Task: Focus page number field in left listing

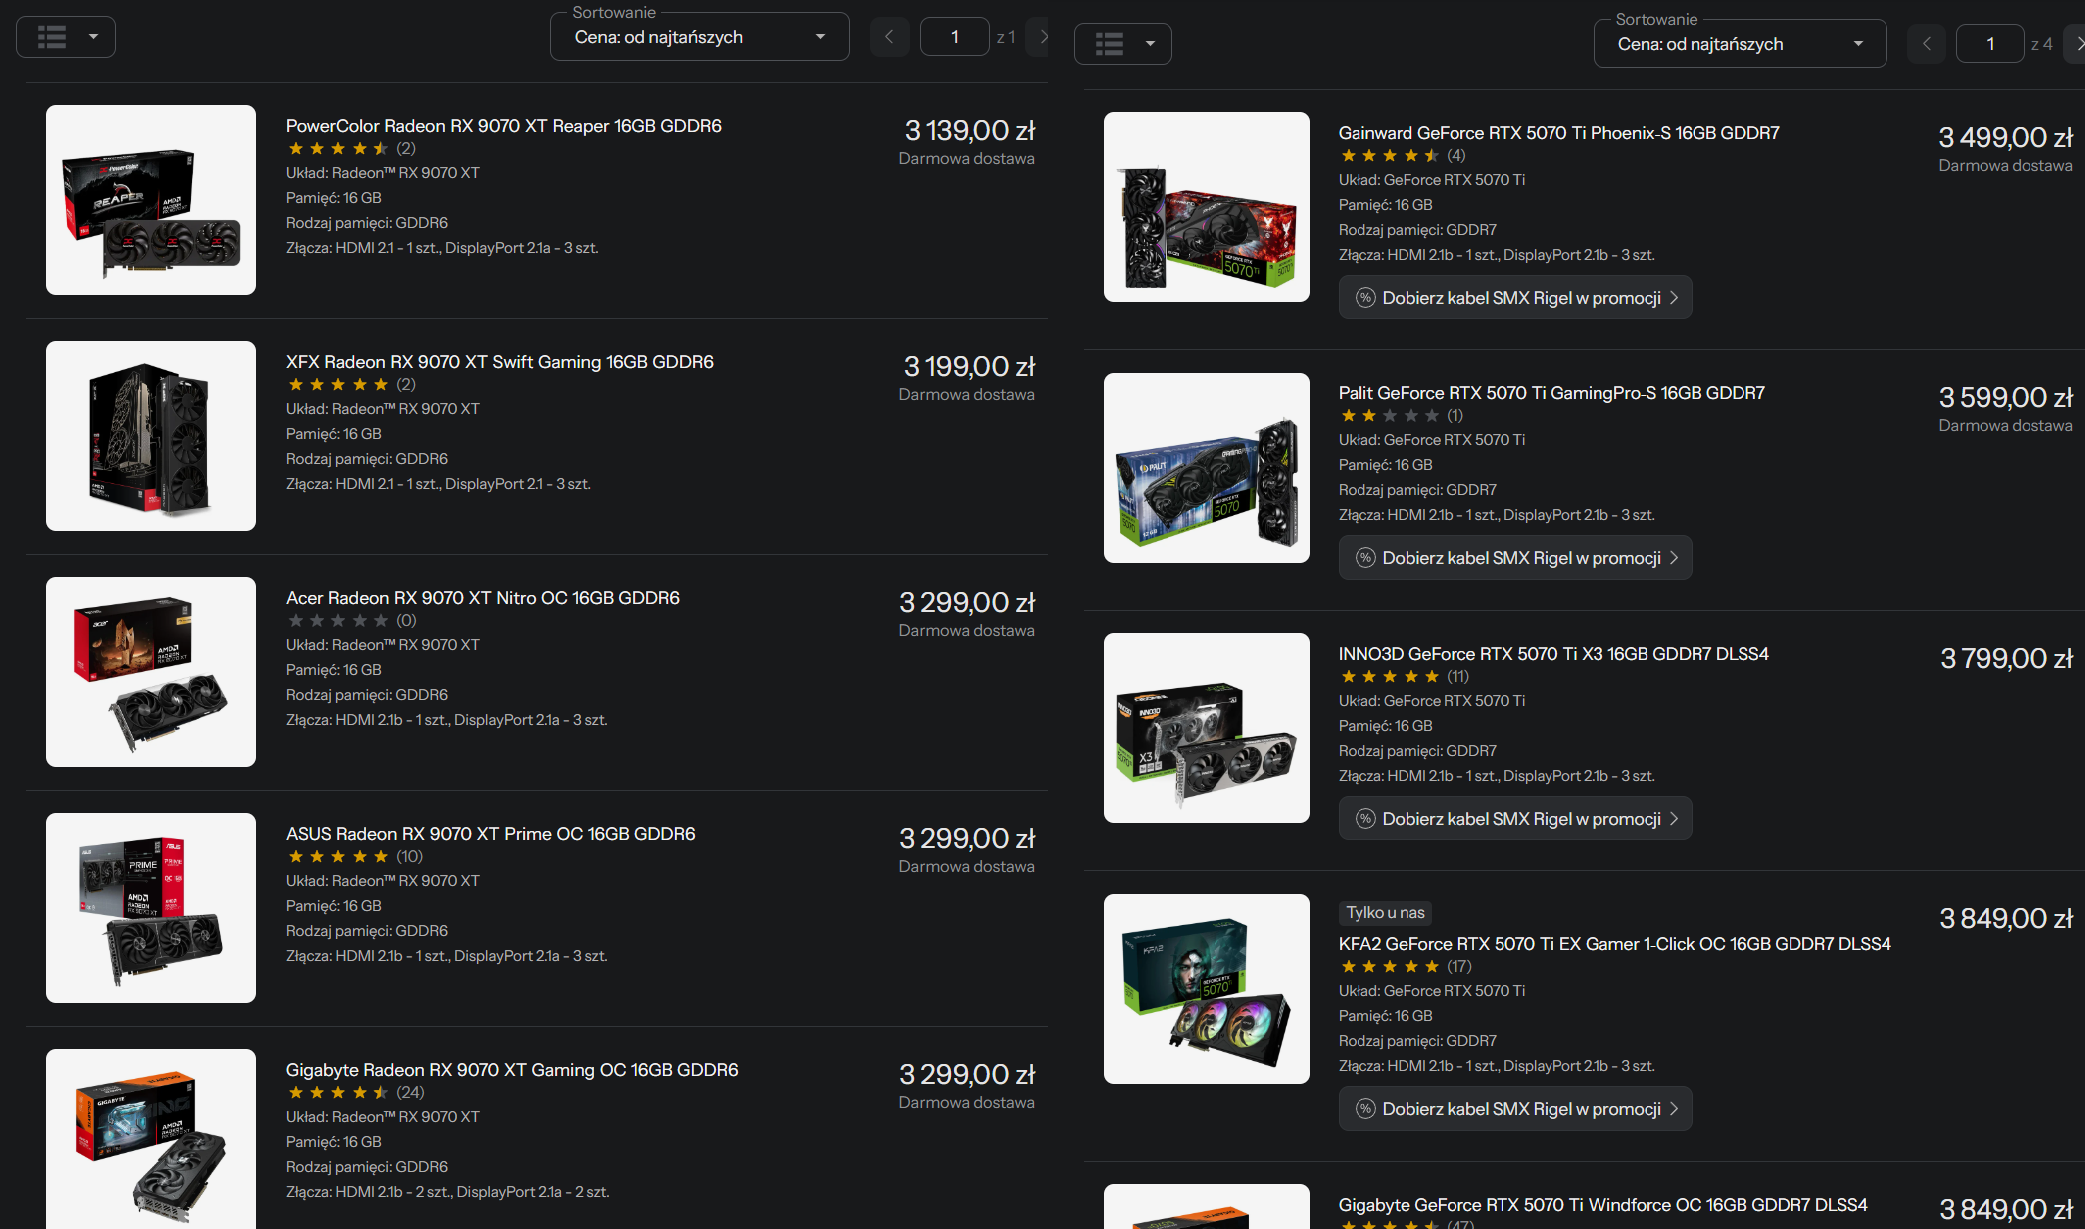Action: (955, 37)
